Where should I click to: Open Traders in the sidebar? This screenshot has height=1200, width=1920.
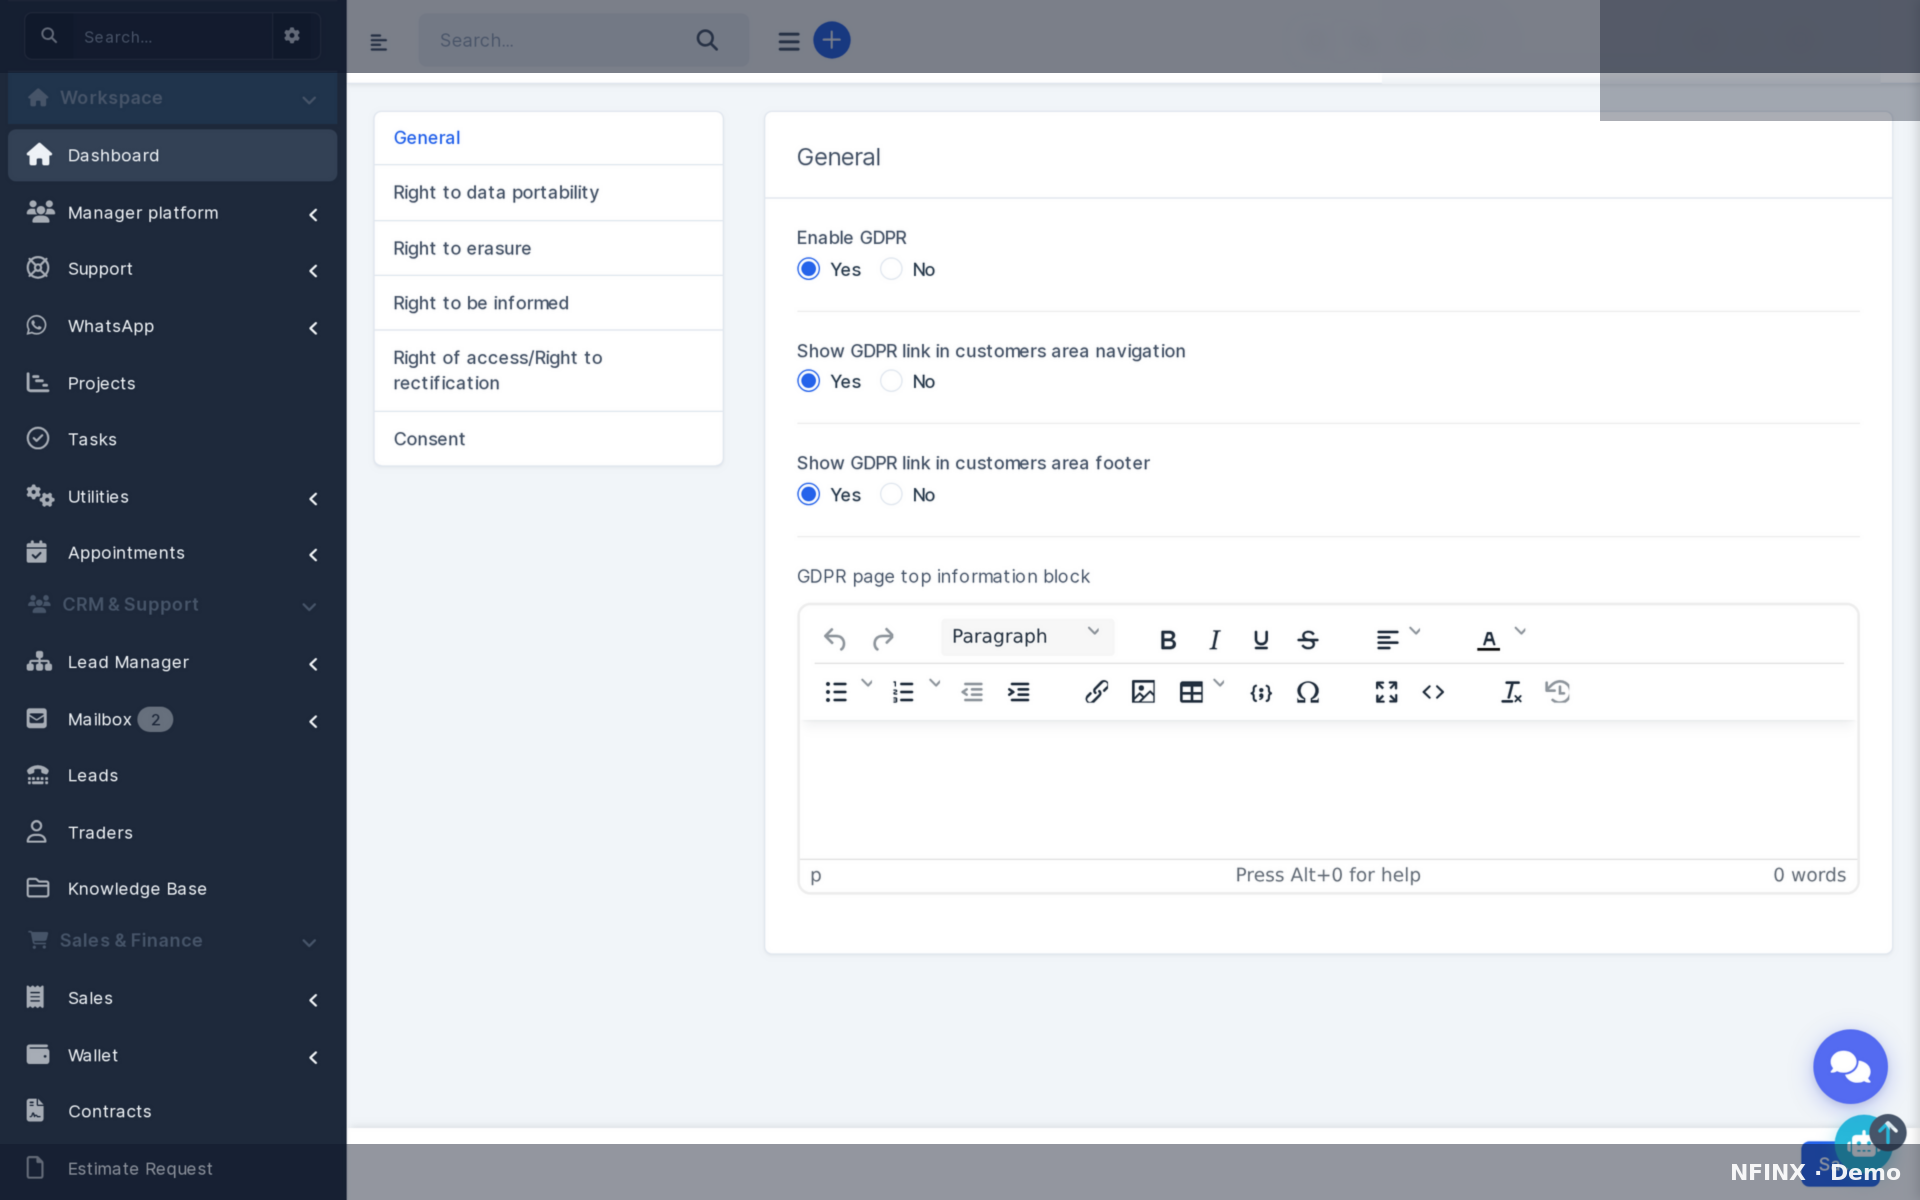(x=172, y=833)
